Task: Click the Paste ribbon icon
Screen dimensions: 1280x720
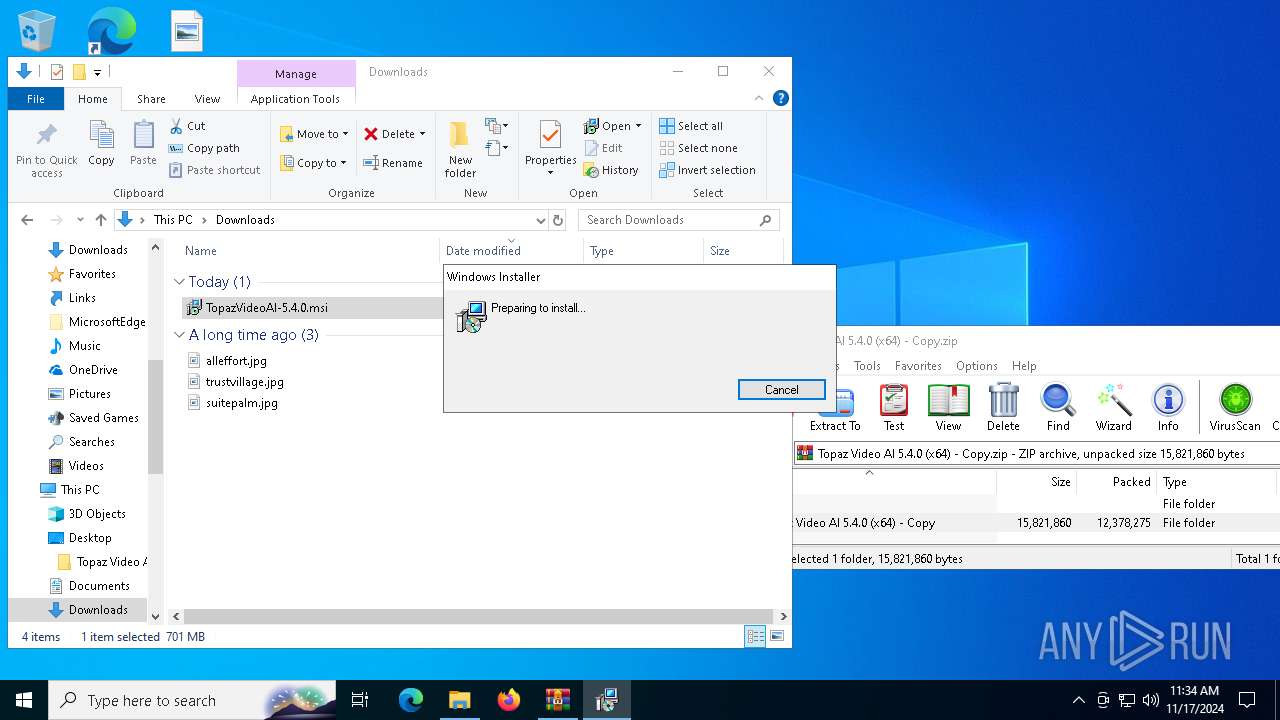Action: tap(143, 143)
